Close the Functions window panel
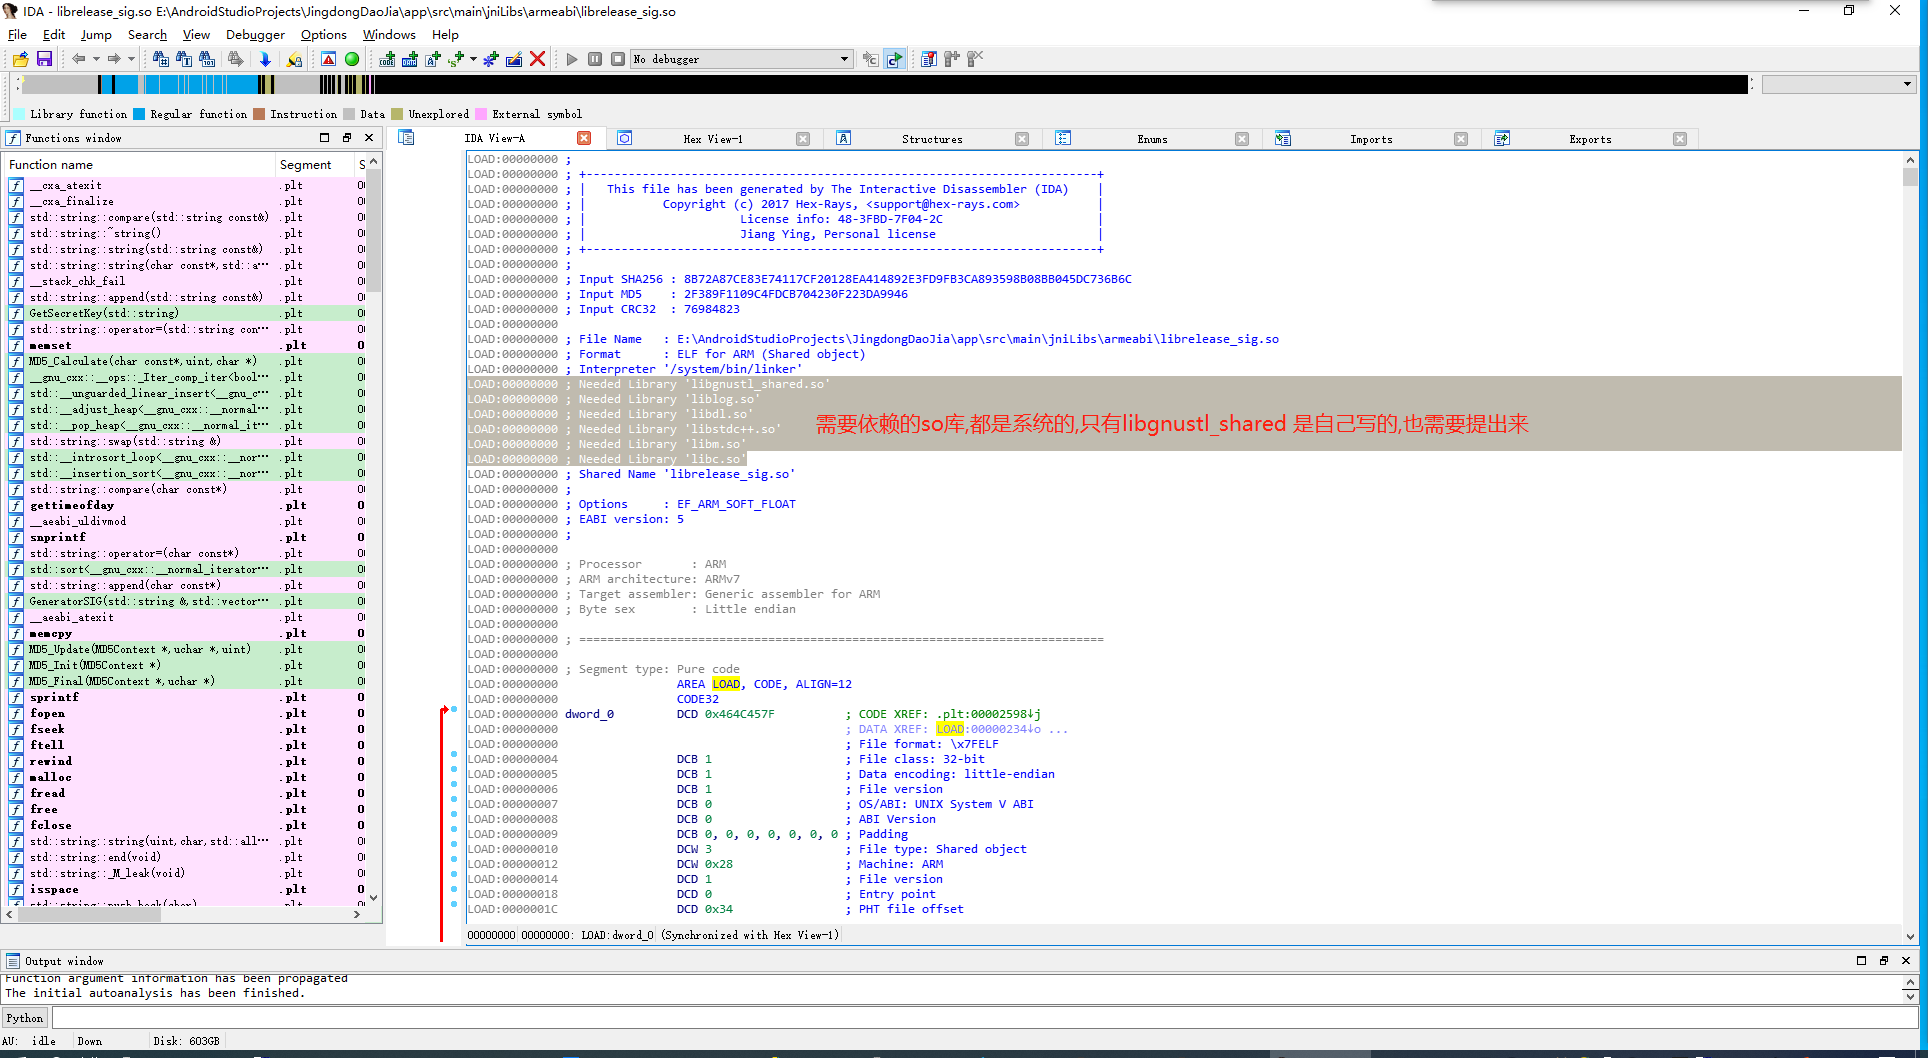The image size is (1928, 1058). [x=369, y=138]
